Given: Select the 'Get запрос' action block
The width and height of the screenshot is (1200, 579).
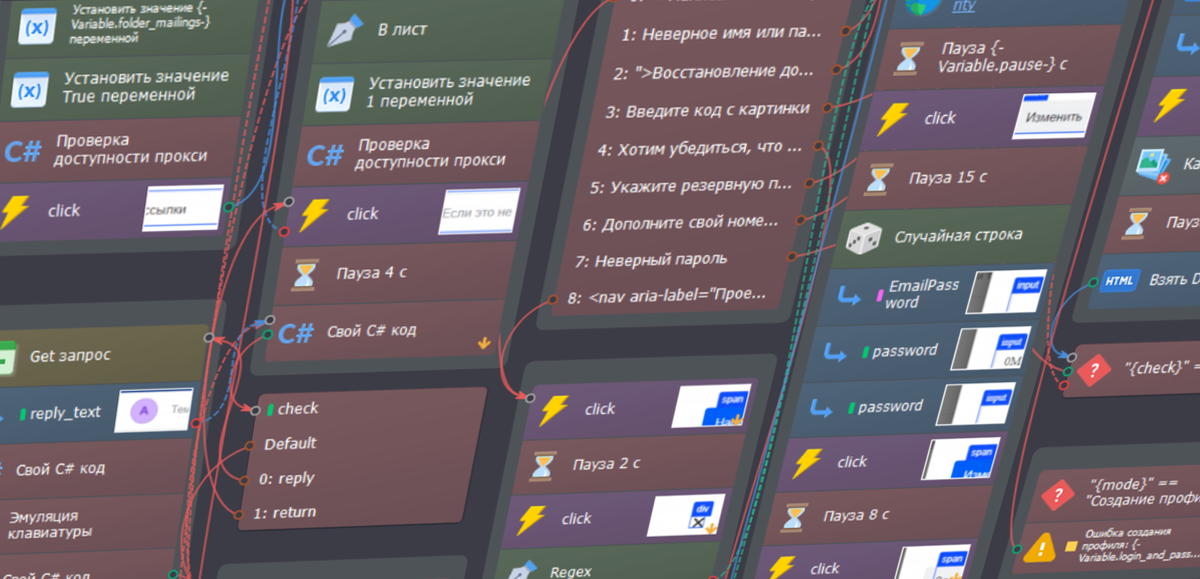Looking at the screenshot, I should [x=103, y=355].
